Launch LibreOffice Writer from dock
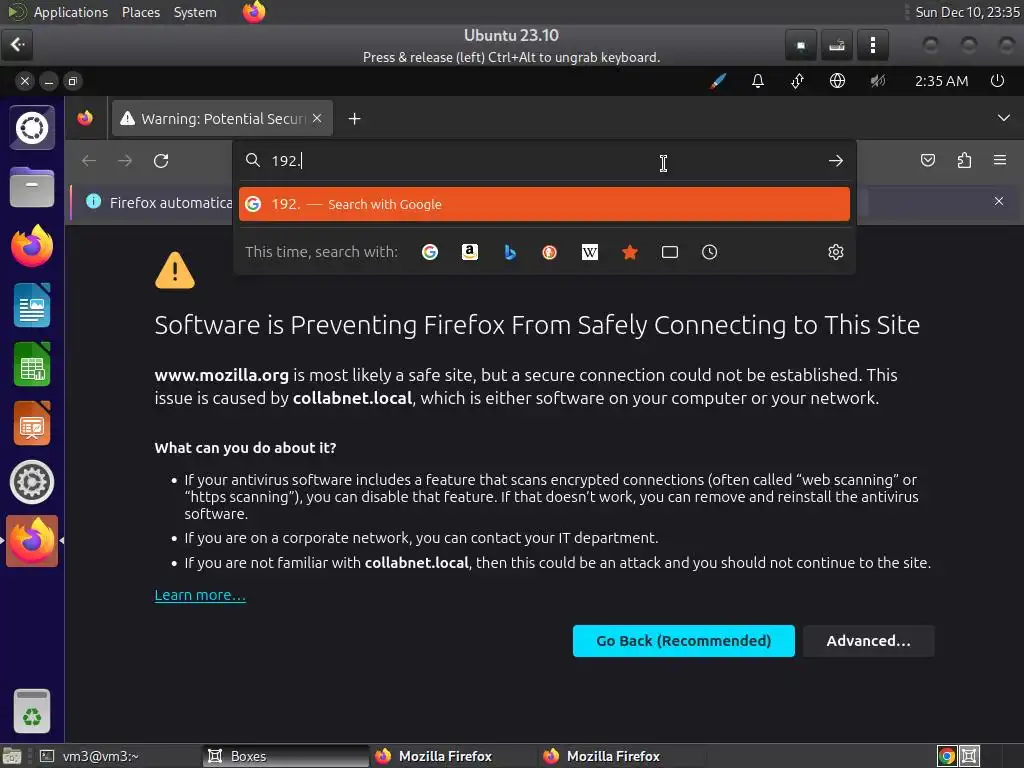 32,305
